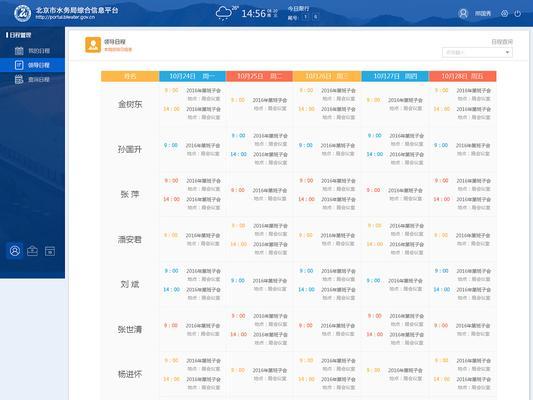Click the 10月27日 周四 column header
Image resolution: width=533 pixels, height=400 pixels.
click(x=395, y=76)
